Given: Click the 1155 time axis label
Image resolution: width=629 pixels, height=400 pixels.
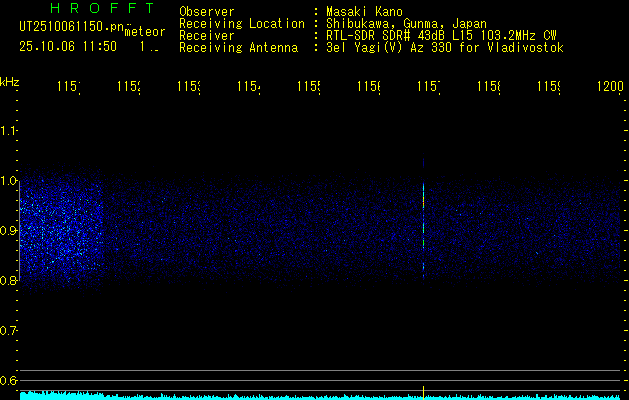Looking at the screenshot, I should [x=308, y=86].
